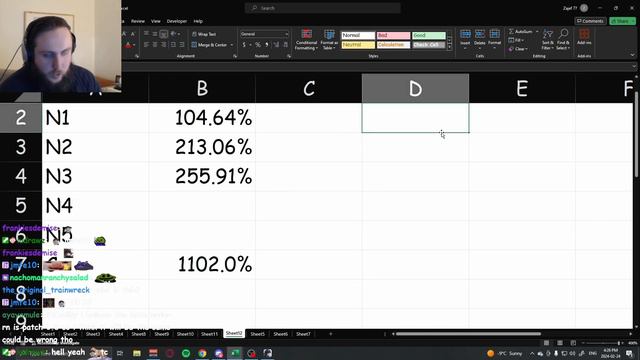Viewport: 640px width, 360px height.
Task: Add a new sheet with plus button
Action: 331,334
